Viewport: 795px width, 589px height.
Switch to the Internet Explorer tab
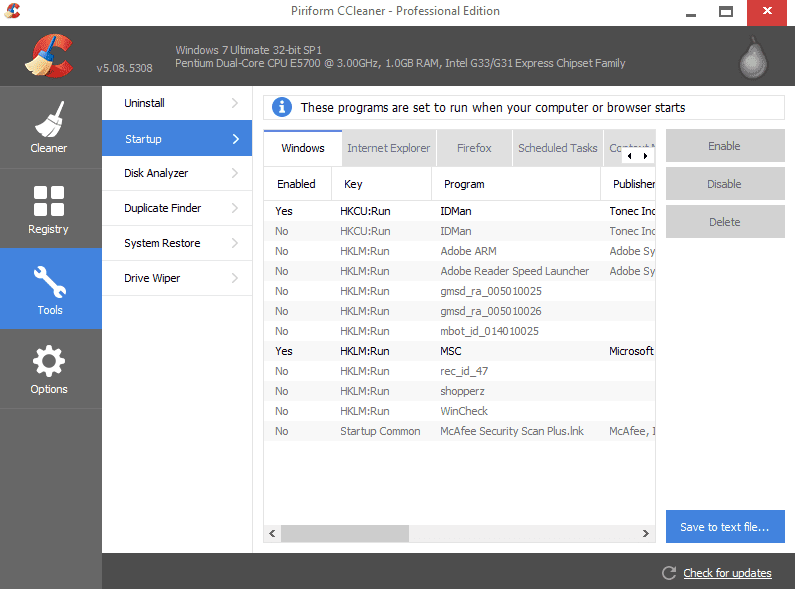[389, 148]
